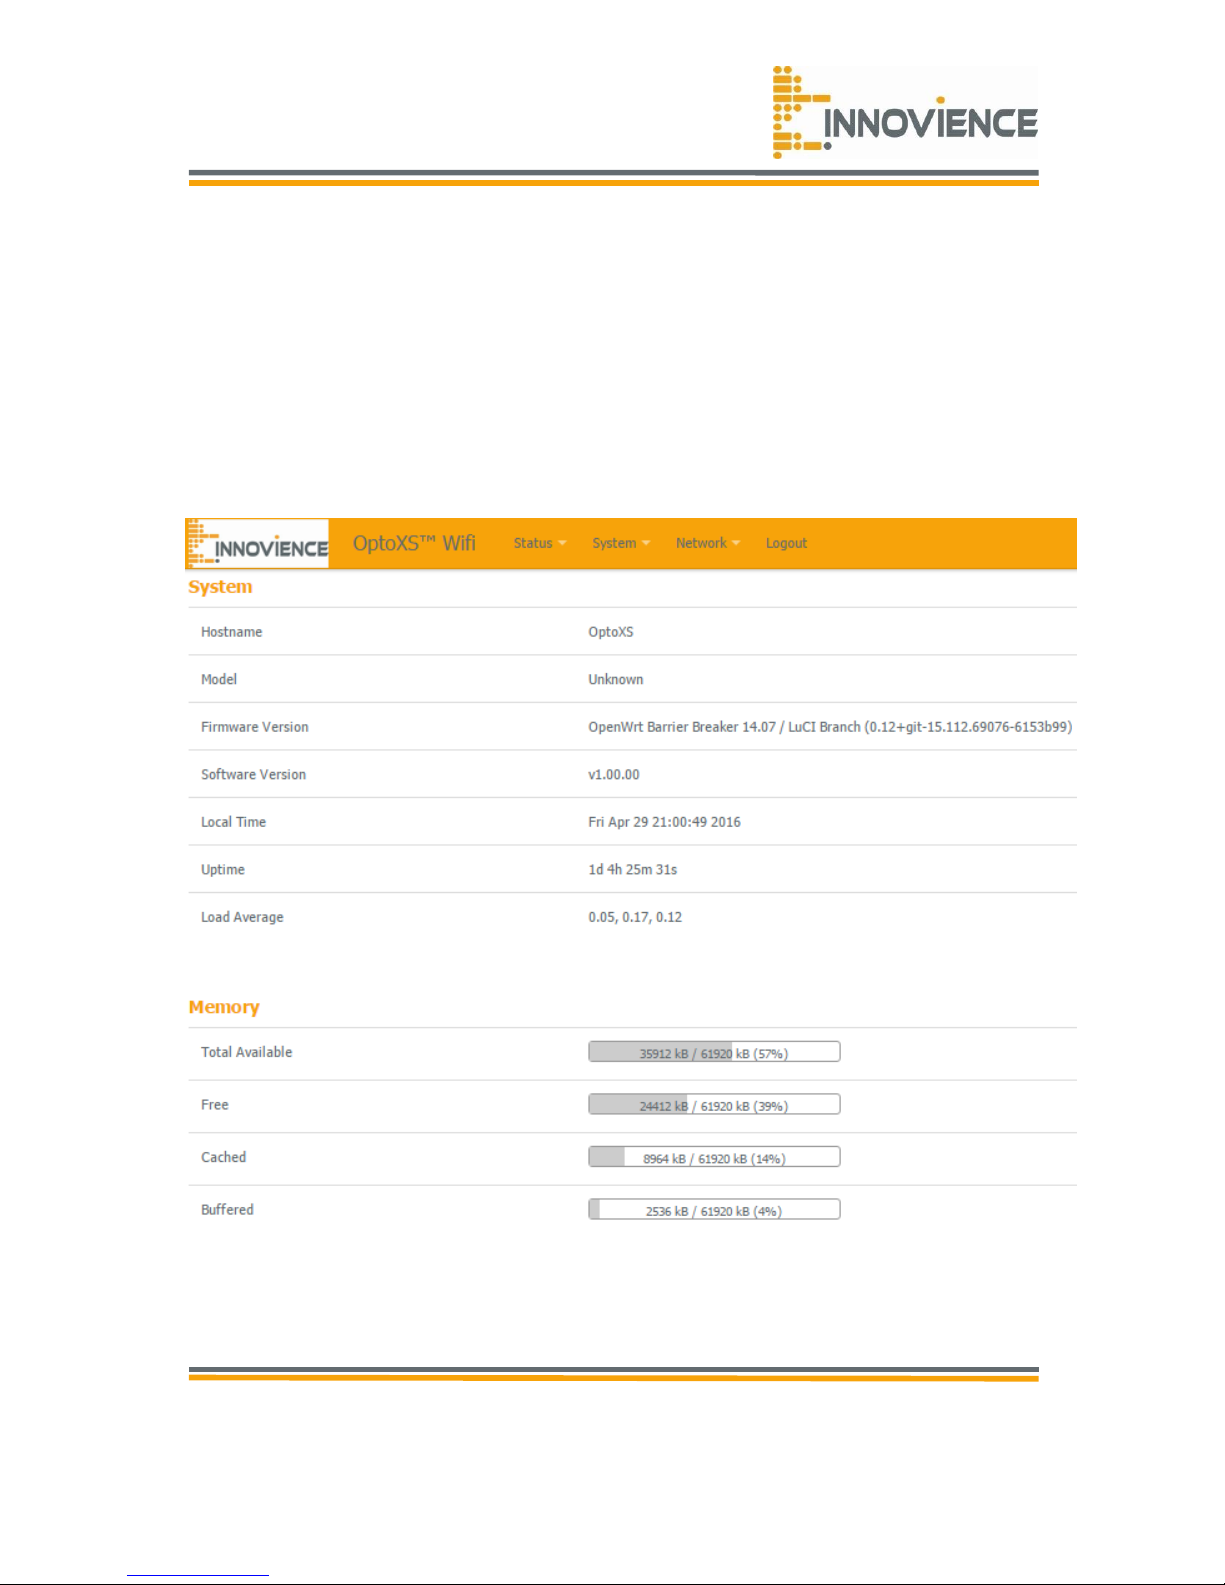Select the Load Average label
Screen dimensions: 1225x1585
(x=242, y=917)
